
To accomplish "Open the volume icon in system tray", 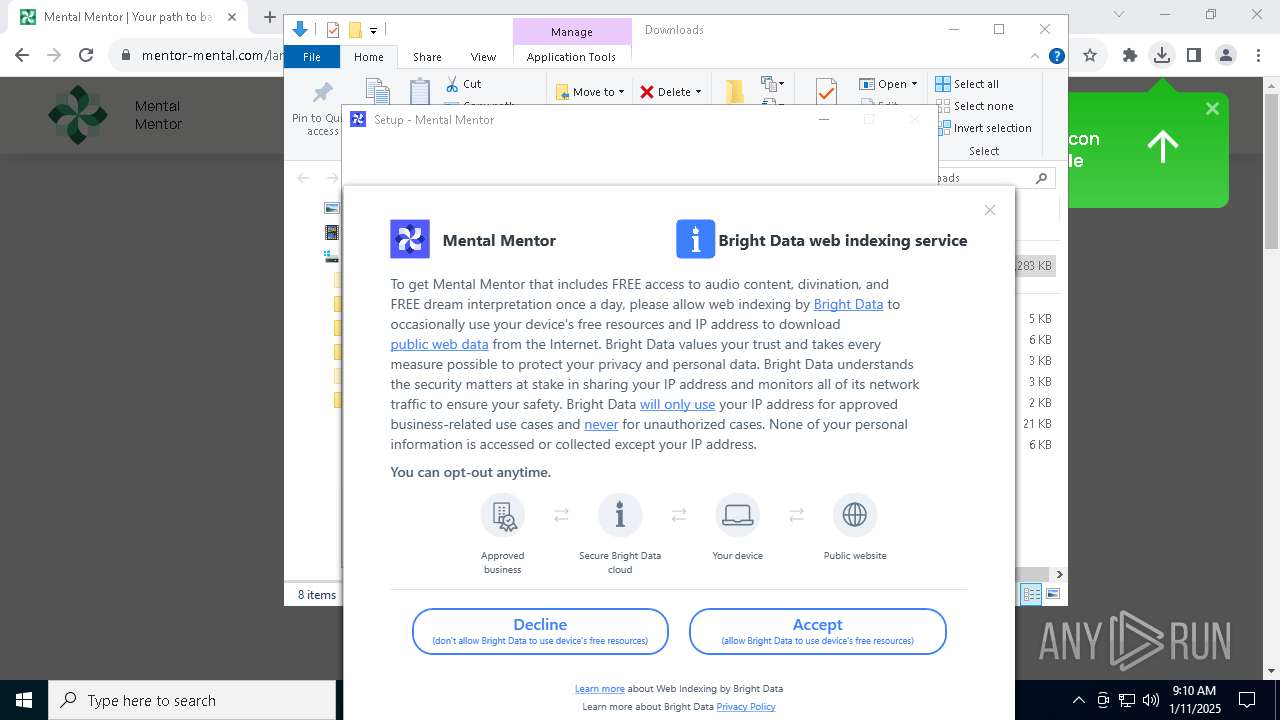I will pyautogui.click(x=1151, y=700).
